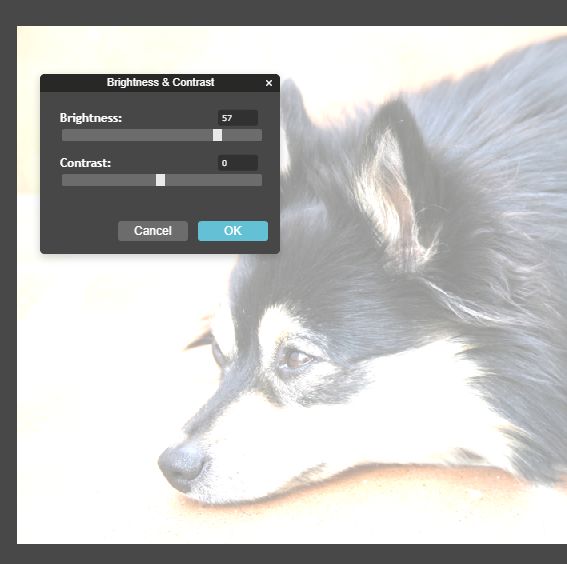567x564 pixels.
Task: Click the Brightness label text
Action: tap(91, 118)
